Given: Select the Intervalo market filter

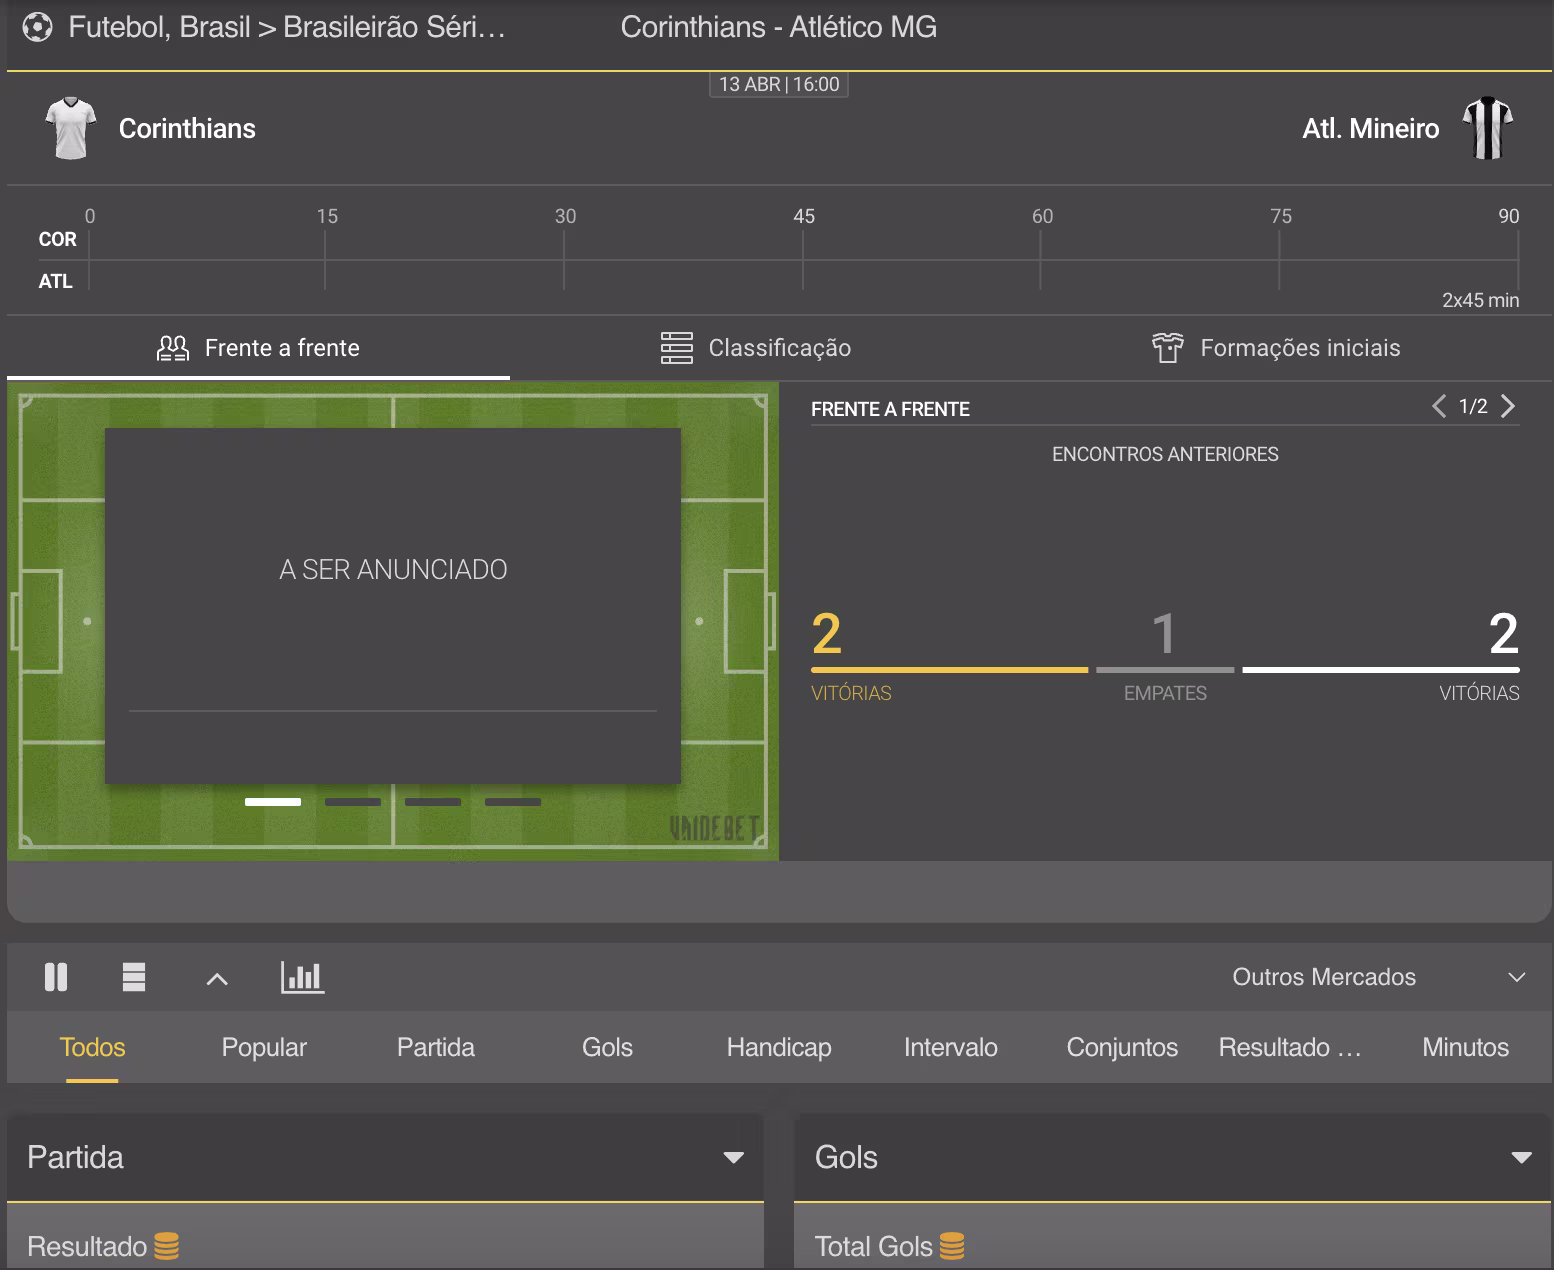Looking at the screenshot, I should (x=951, y=1047).
